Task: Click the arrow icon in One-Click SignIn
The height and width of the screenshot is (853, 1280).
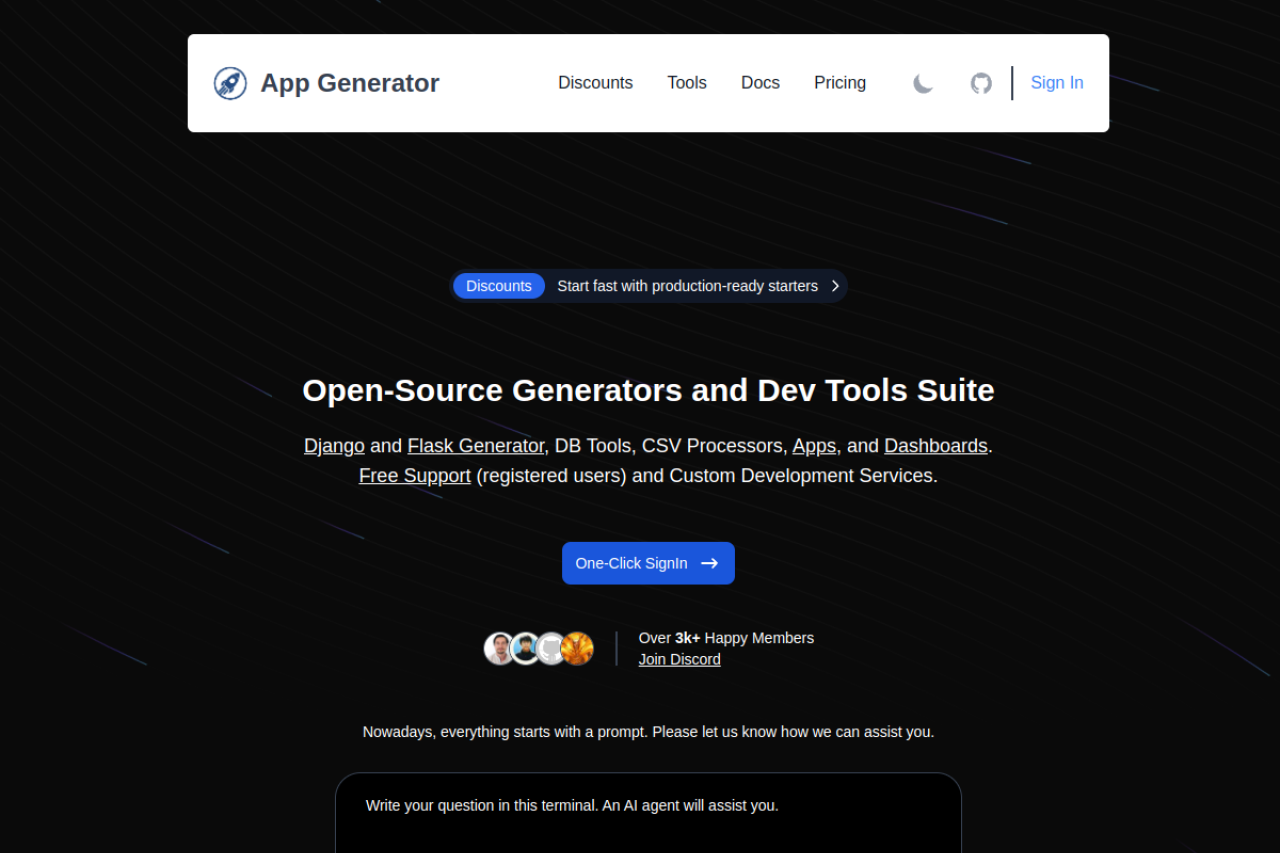Action: pos(710,563)
